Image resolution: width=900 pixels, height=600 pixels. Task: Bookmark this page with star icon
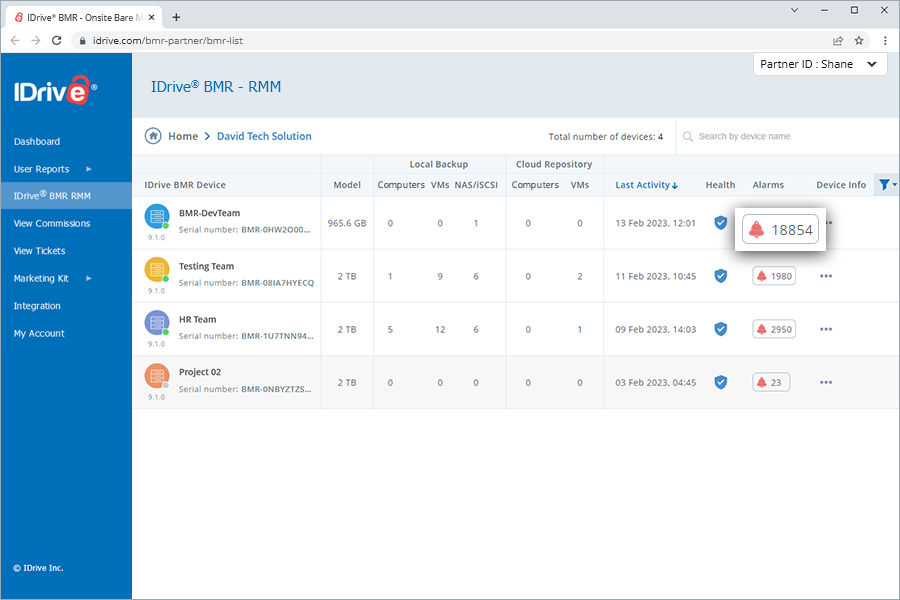859,40
